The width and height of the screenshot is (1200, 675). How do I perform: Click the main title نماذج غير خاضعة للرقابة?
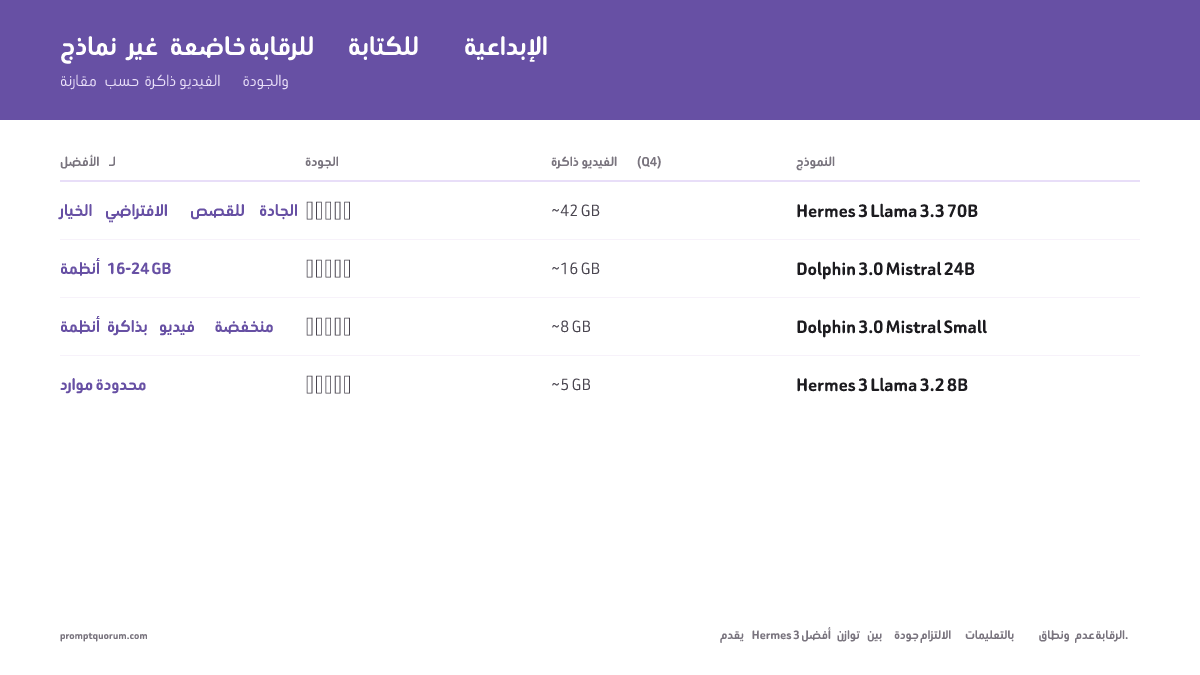304,47
